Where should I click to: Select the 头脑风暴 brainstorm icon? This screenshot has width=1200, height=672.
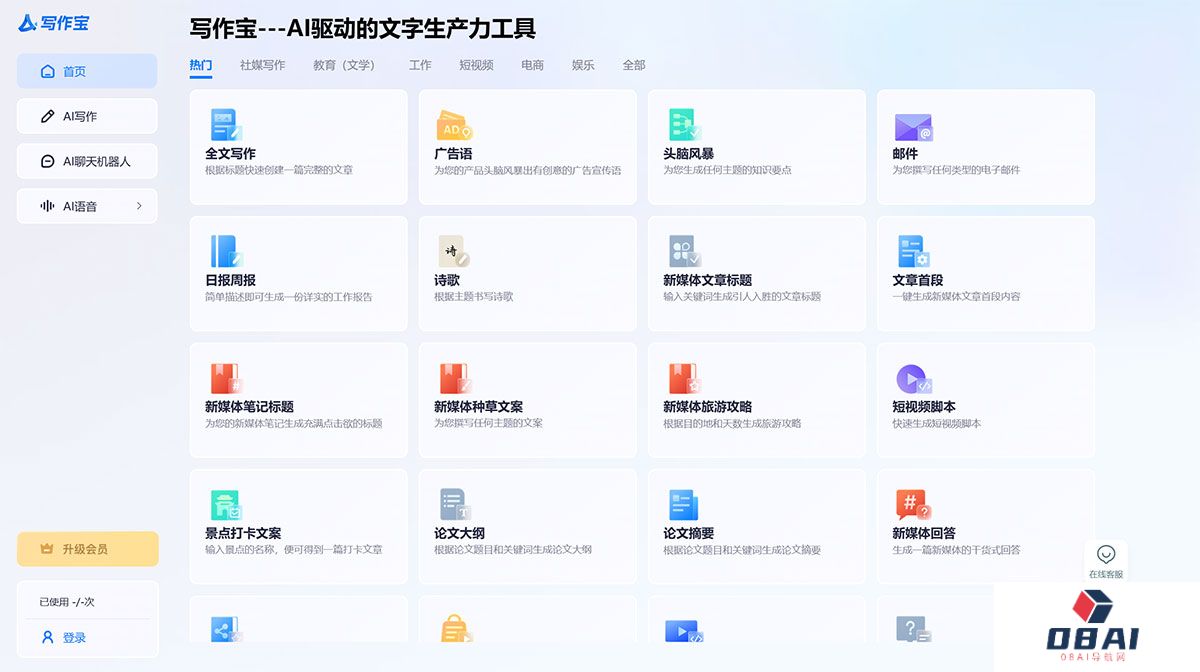click(x=683, y=125)
